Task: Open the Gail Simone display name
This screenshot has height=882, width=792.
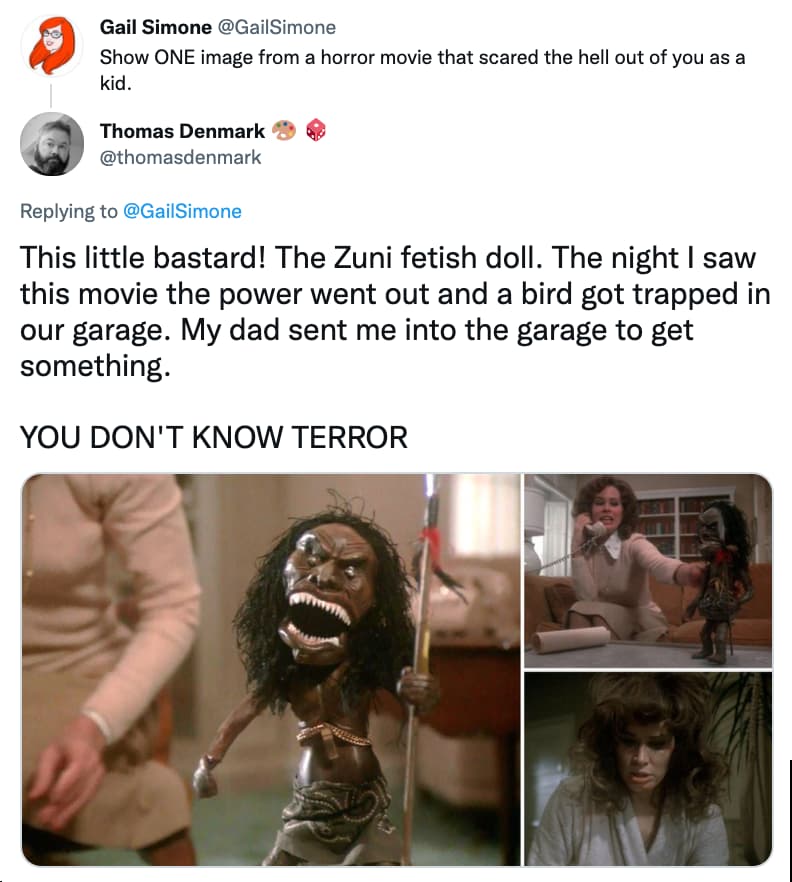Action: click(x=155, y=27)
